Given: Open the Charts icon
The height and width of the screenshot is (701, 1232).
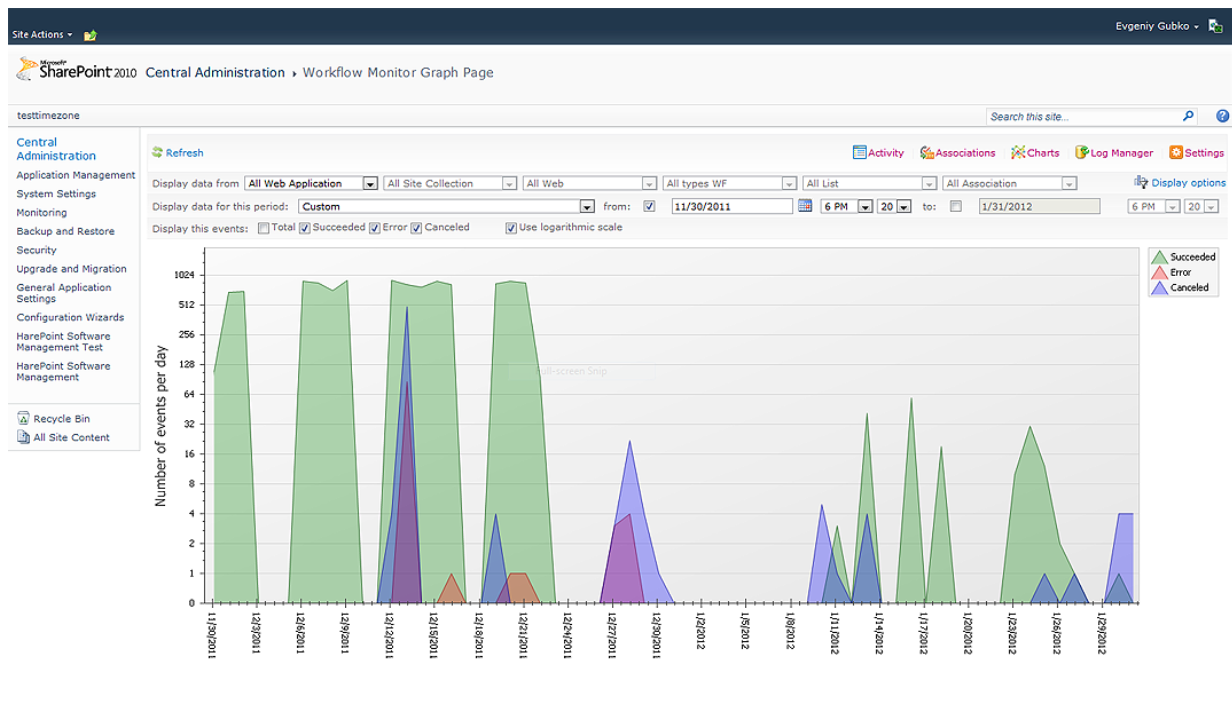Looking at the screenshot, I should pyautogui.click(x=1017, y=153).
